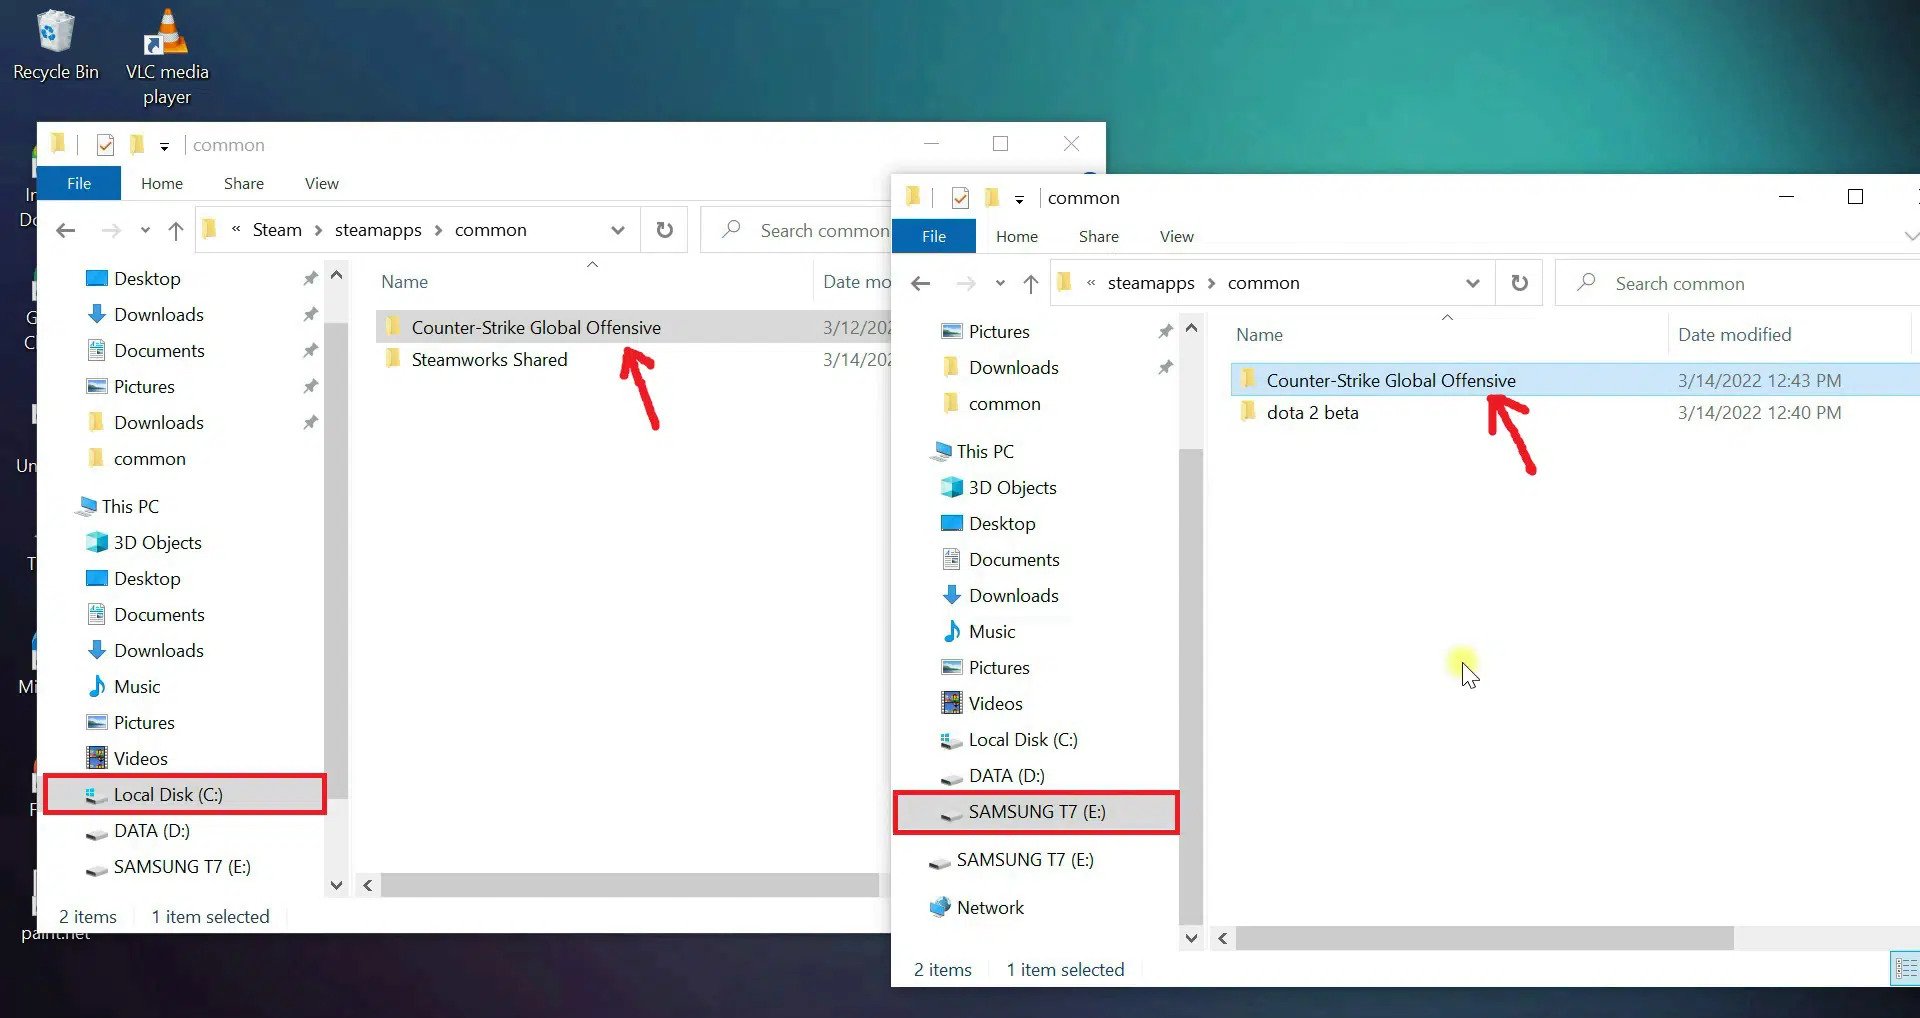Click Search common box in right window
The width and height of the screenshot is (1920, 1018).
click(x=1739, y=283)
